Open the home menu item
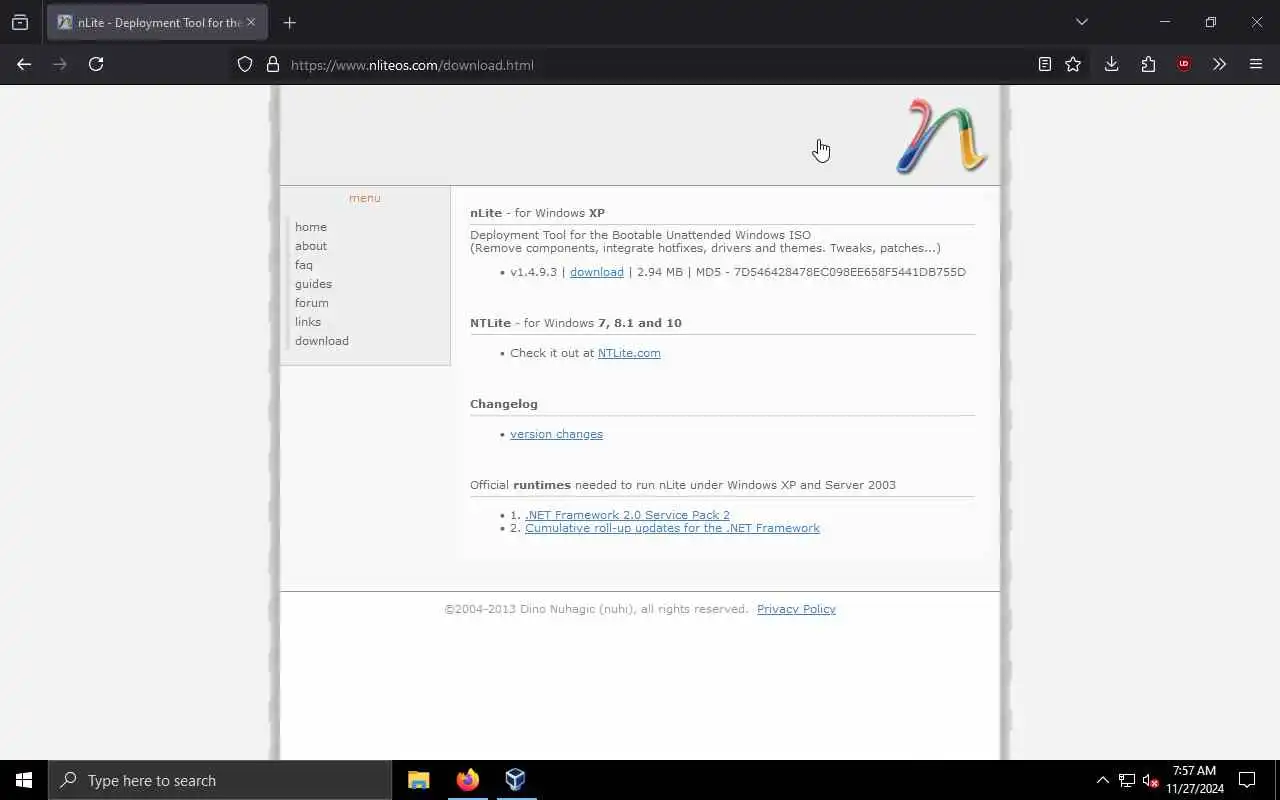 (x=311, y=227)
